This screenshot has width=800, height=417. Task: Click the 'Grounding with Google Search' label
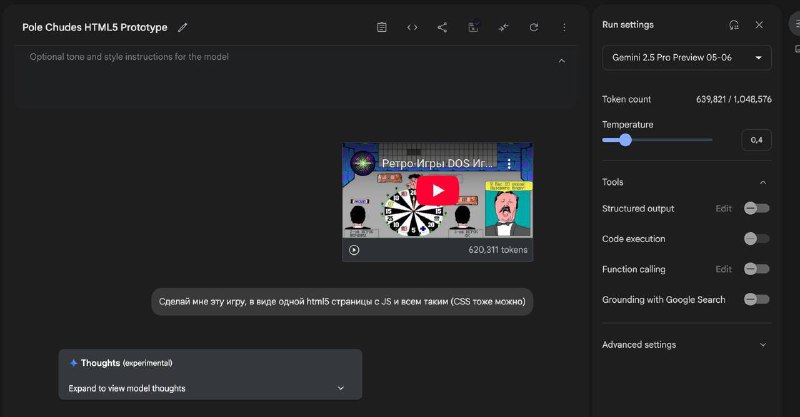point(663,300)
